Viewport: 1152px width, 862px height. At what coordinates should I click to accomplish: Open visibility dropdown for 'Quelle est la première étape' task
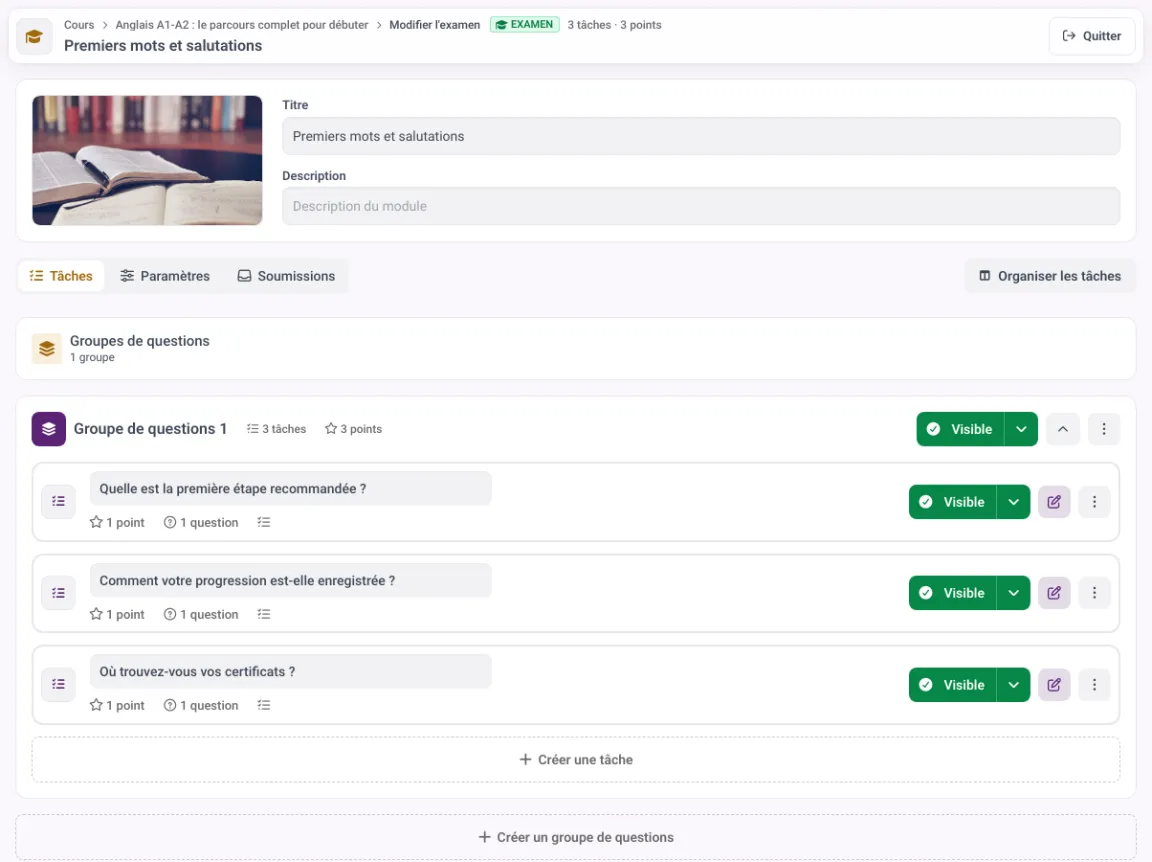pos(1013,502)
